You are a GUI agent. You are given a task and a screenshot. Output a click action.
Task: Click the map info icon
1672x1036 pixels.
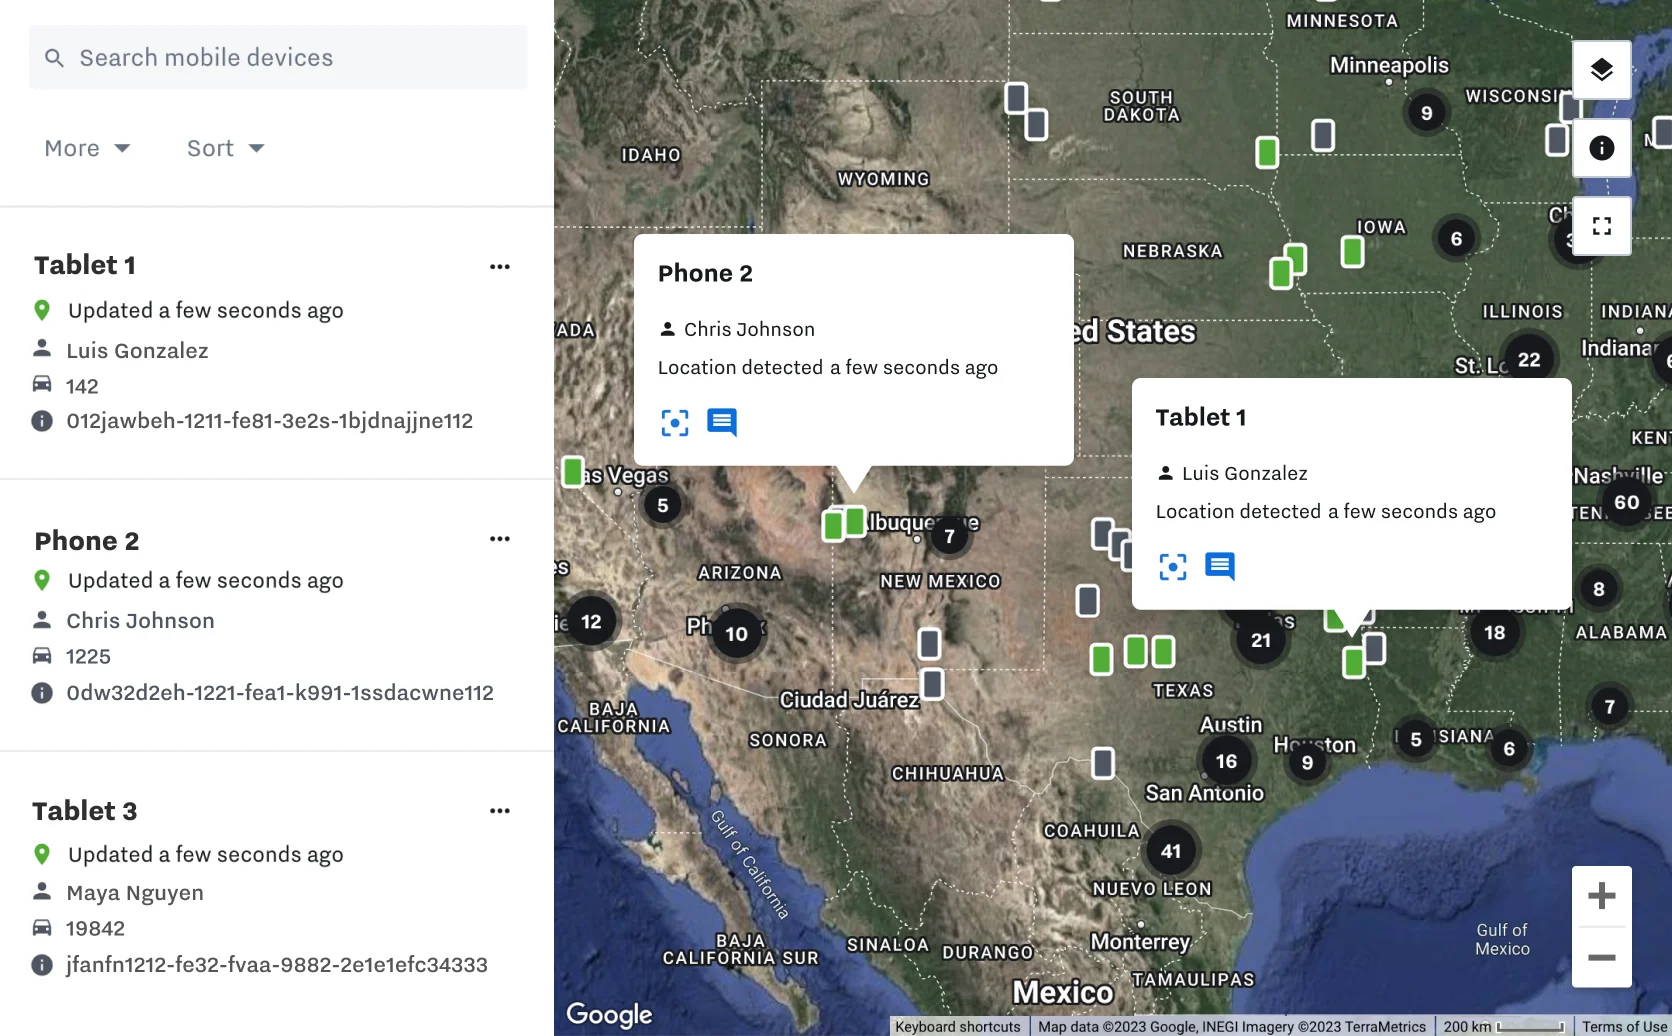(x=1601, y=148)
